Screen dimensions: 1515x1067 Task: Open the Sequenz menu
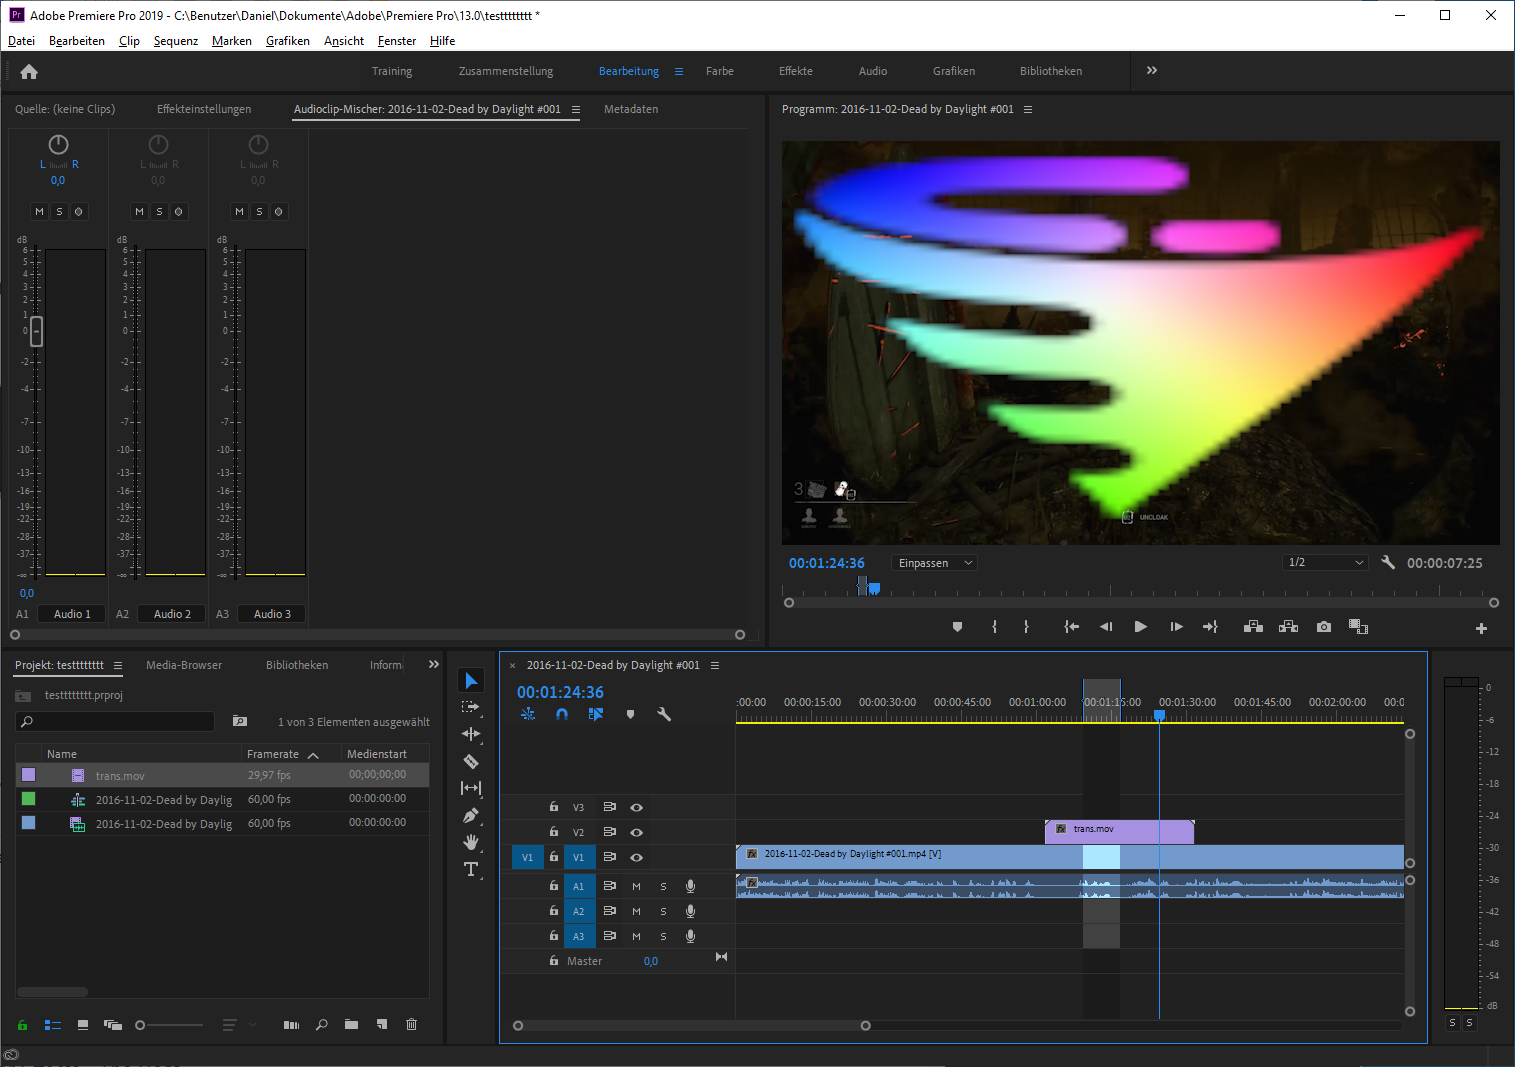176,41
